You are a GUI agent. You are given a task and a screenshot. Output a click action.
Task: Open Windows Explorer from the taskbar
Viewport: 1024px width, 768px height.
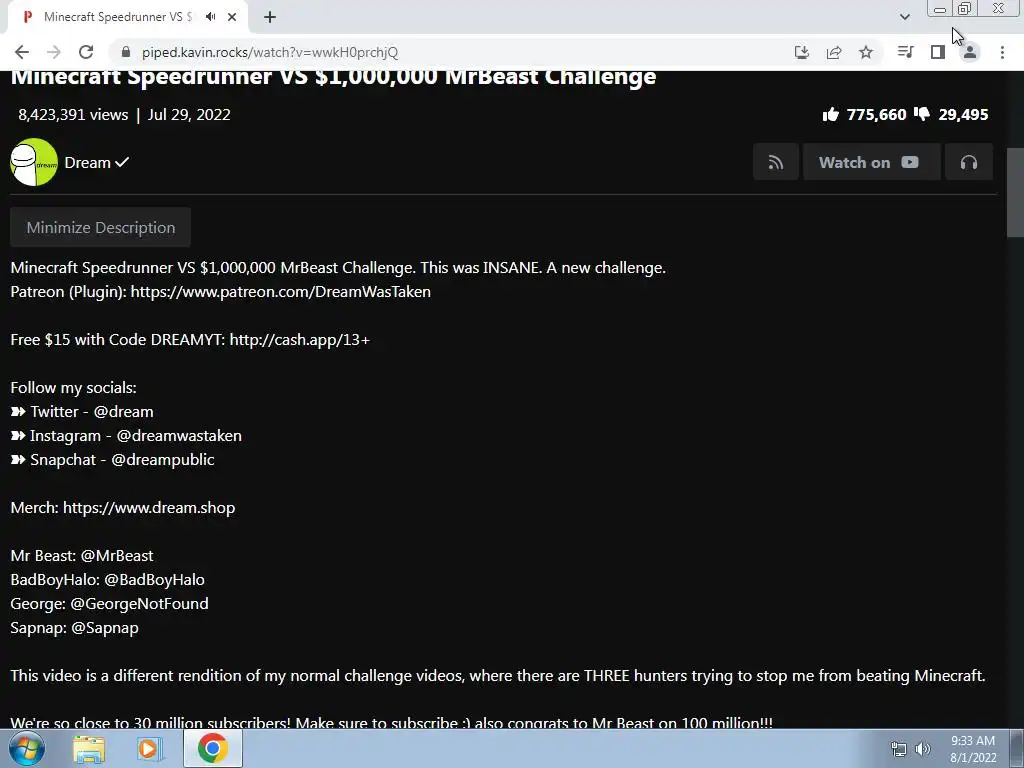click(89, 749)
